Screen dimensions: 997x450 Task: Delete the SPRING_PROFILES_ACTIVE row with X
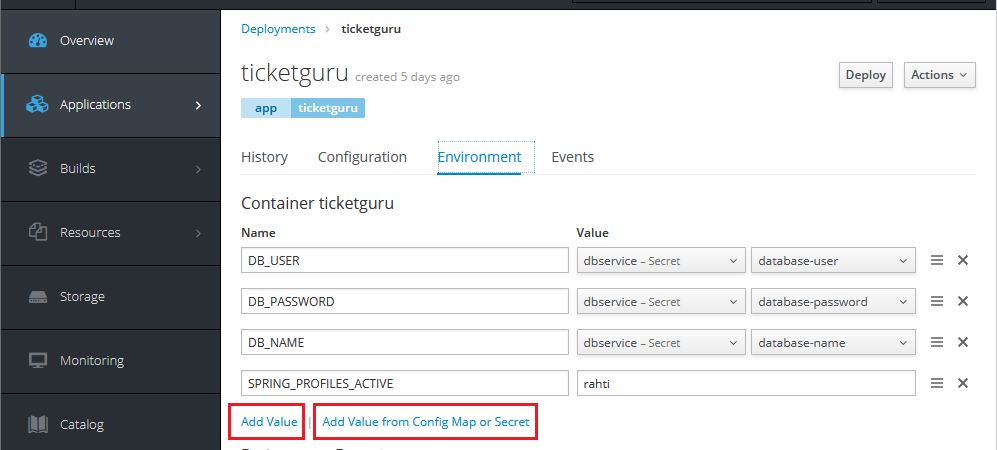point(963,383)
